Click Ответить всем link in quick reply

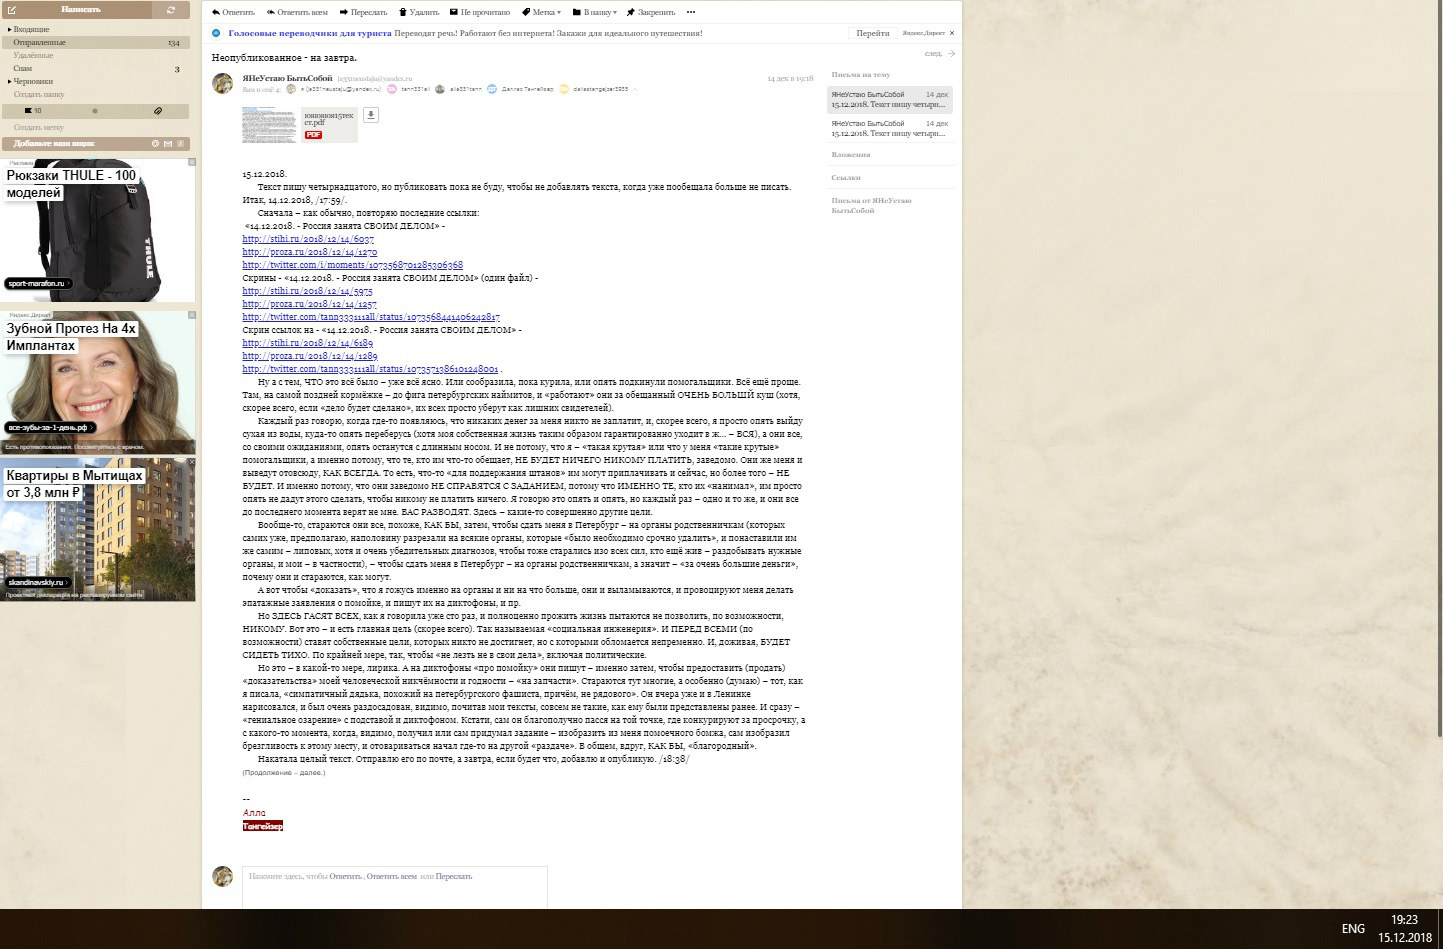click(391, 876)
